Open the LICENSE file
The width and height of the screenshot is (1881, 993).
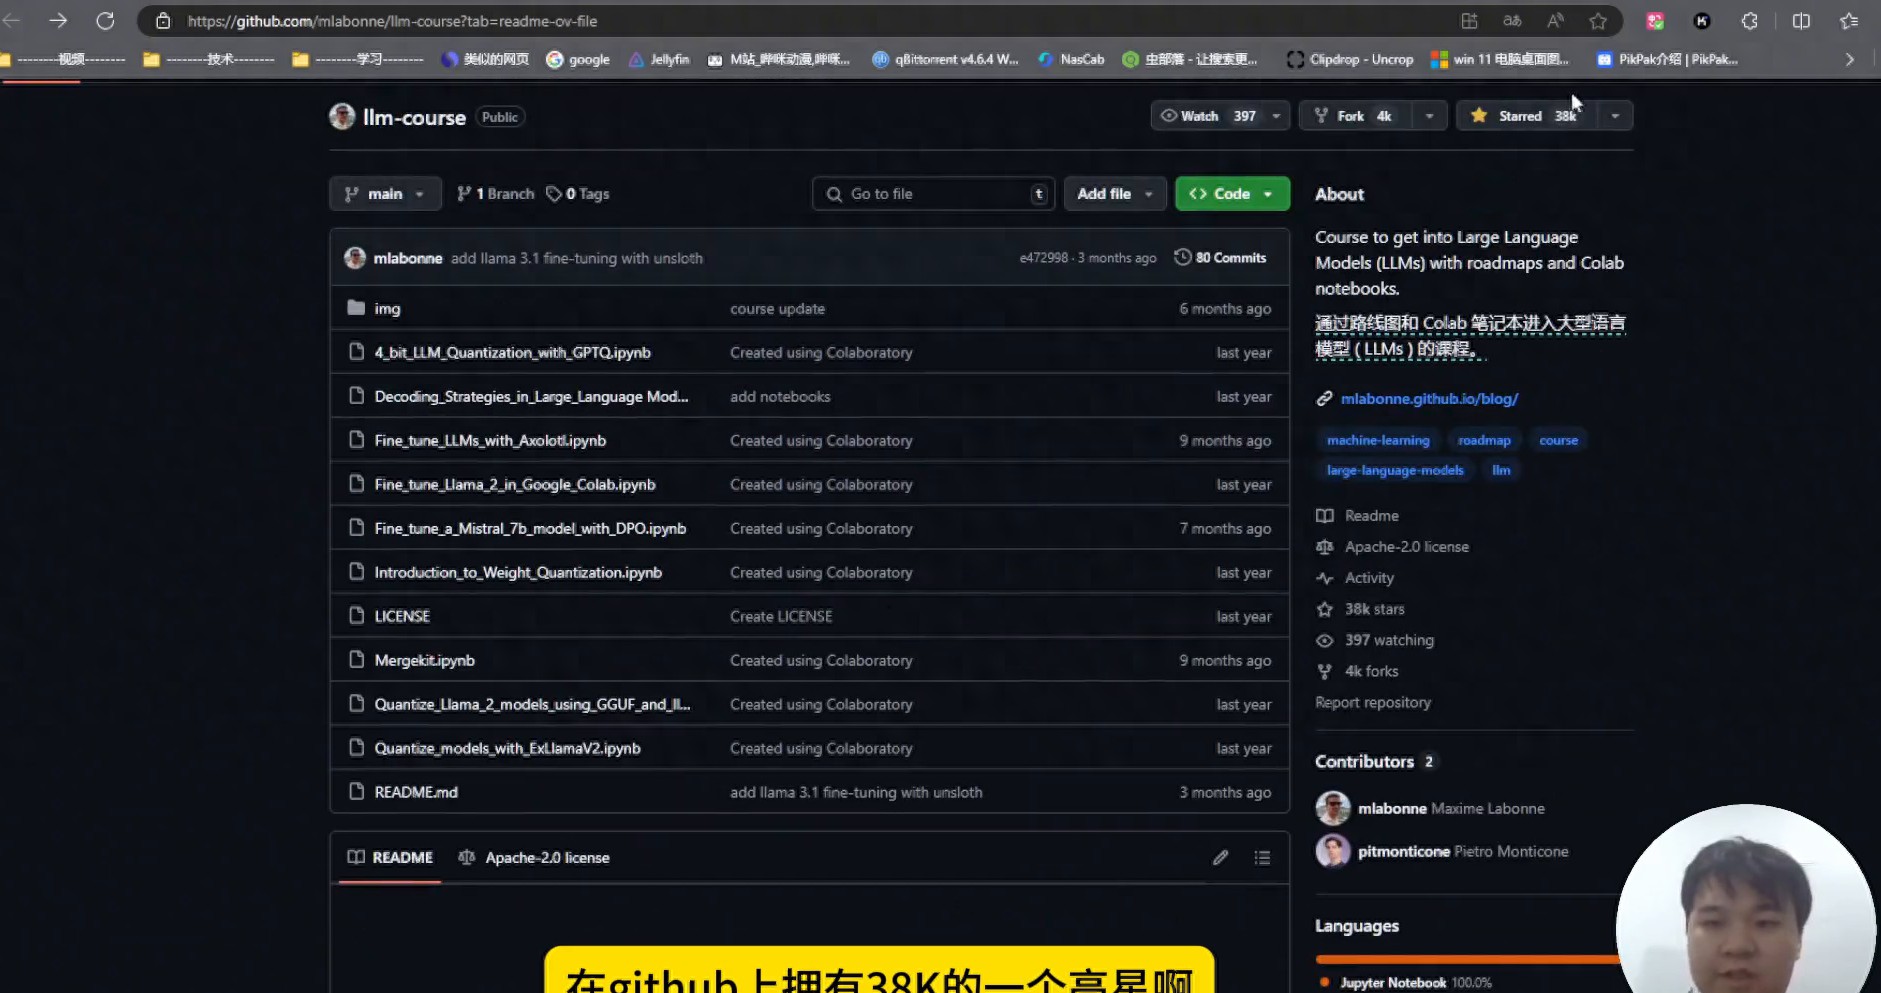[402, 617]
